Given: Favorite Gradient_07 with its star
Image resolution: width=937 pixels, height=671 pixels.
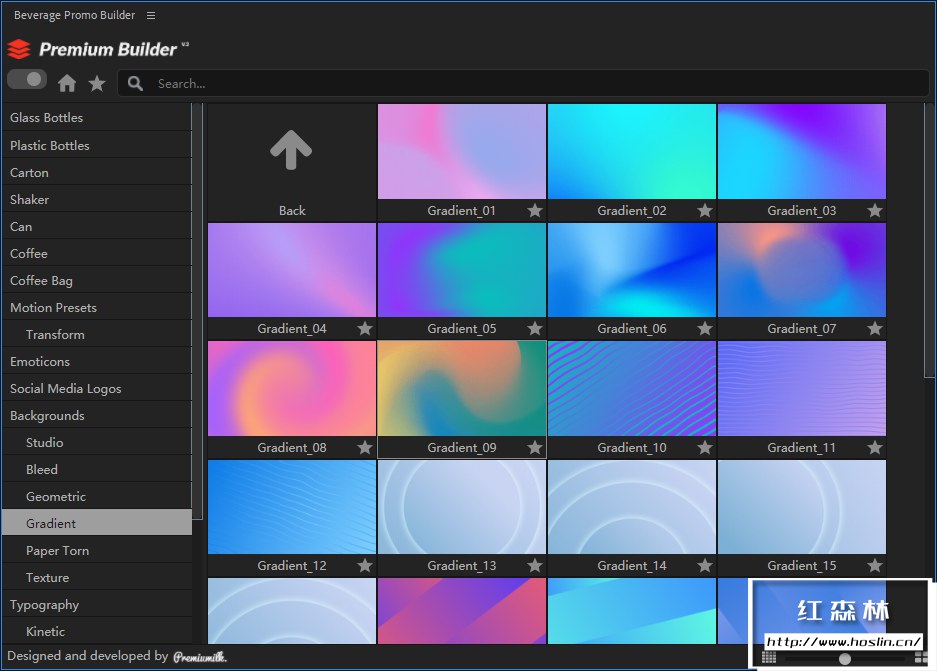Looking at the screenshot, I should click(875, 329).
